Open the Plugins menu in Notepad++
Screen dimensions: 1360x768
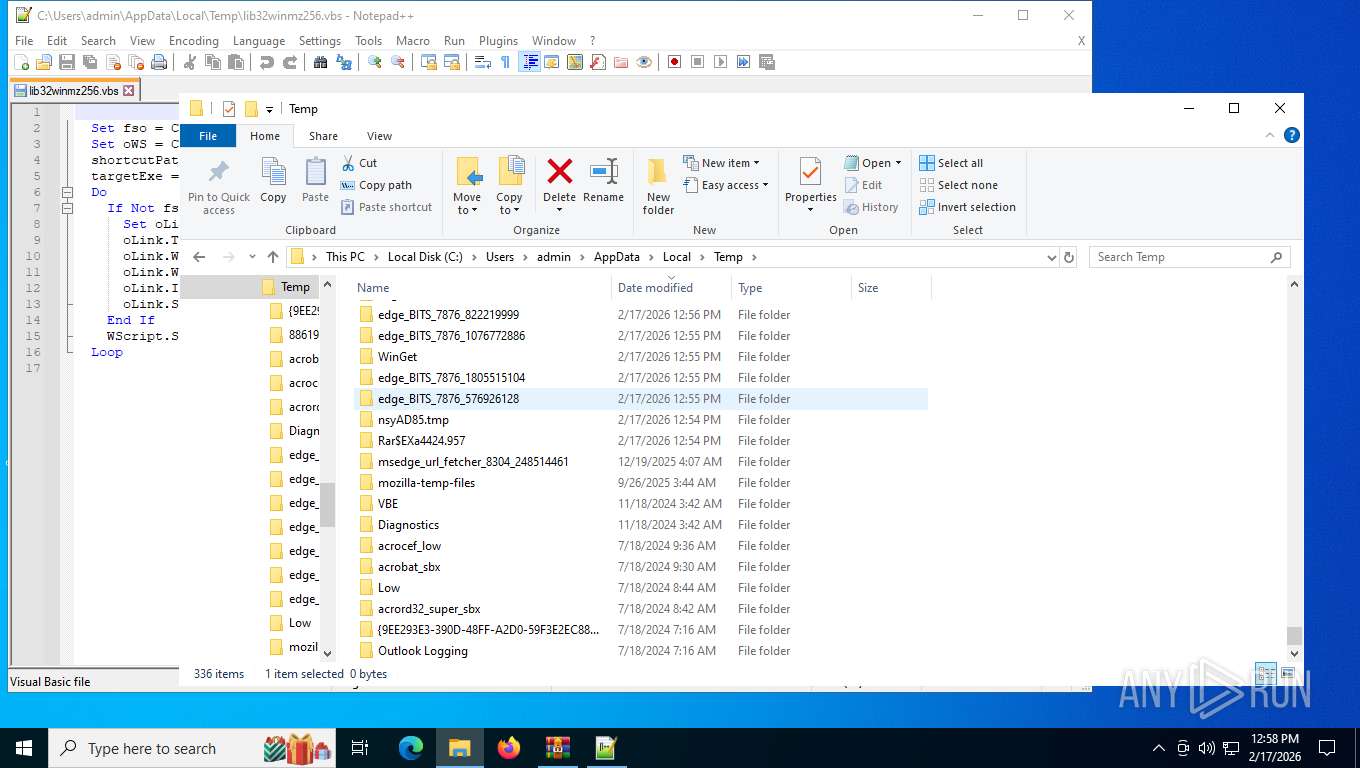(498, 41)
